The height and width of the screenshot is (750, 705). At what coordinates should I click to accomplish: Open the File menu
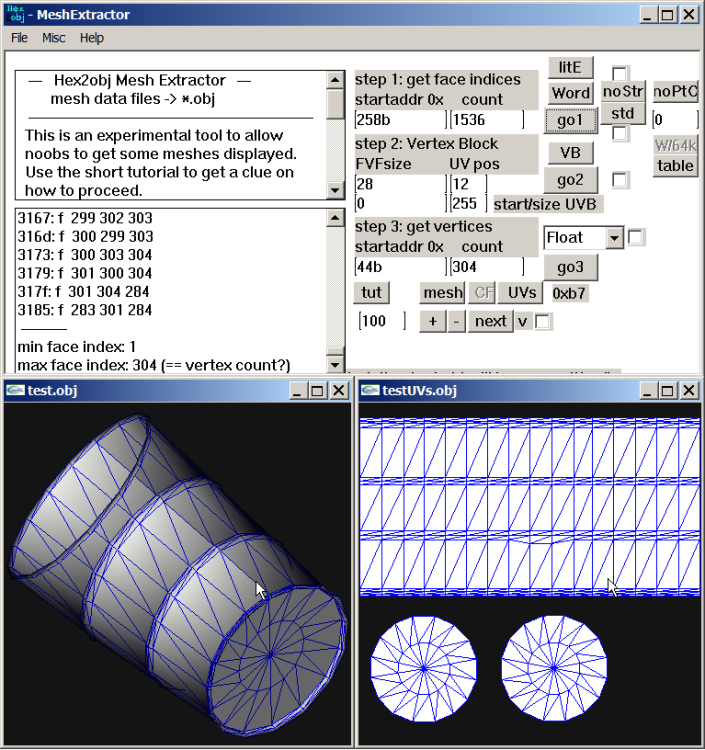click(x=19, y=38)
